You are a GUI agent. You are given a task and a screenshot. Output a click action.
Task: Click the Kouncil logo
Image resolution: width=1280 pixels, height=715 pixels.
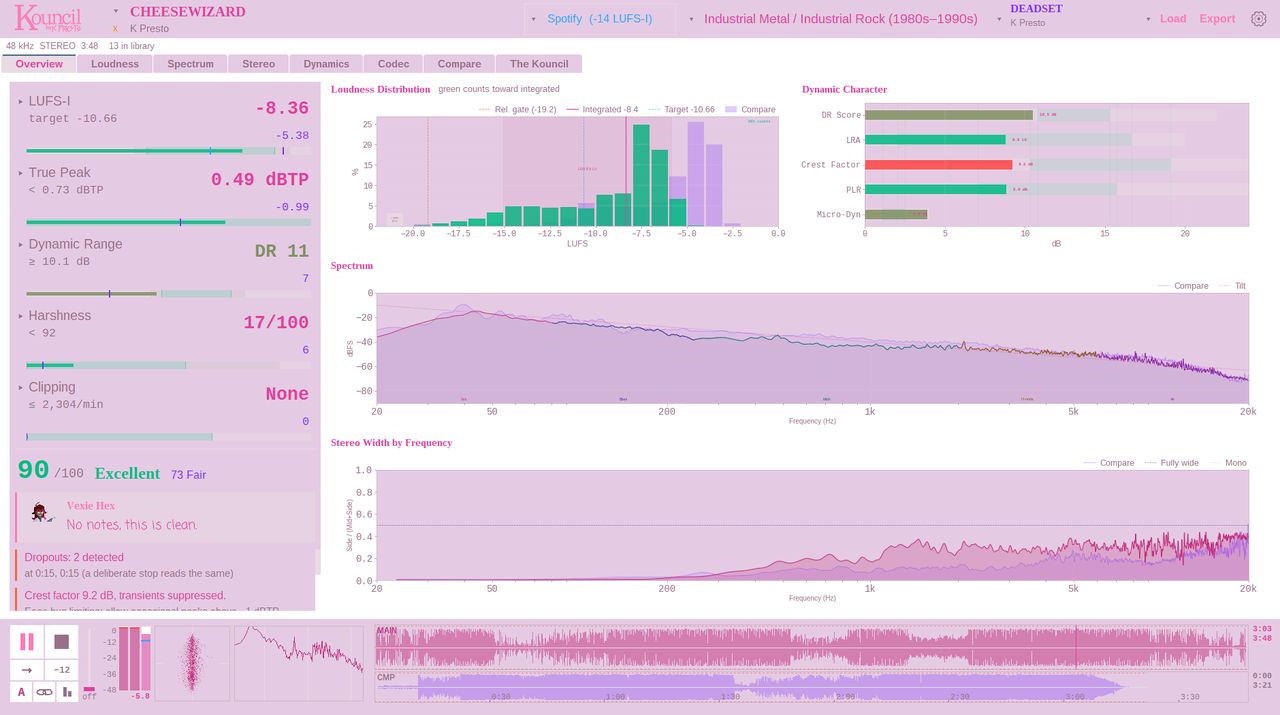[47, 18]
